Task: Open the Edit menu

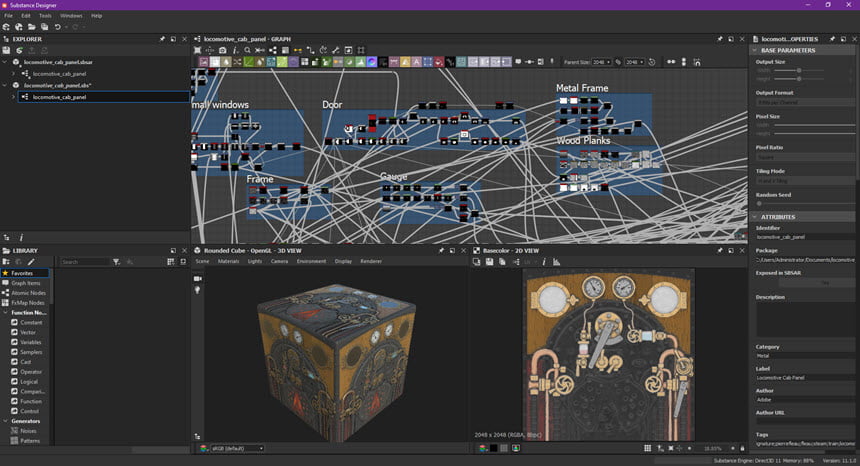Action: coord(26,16)
